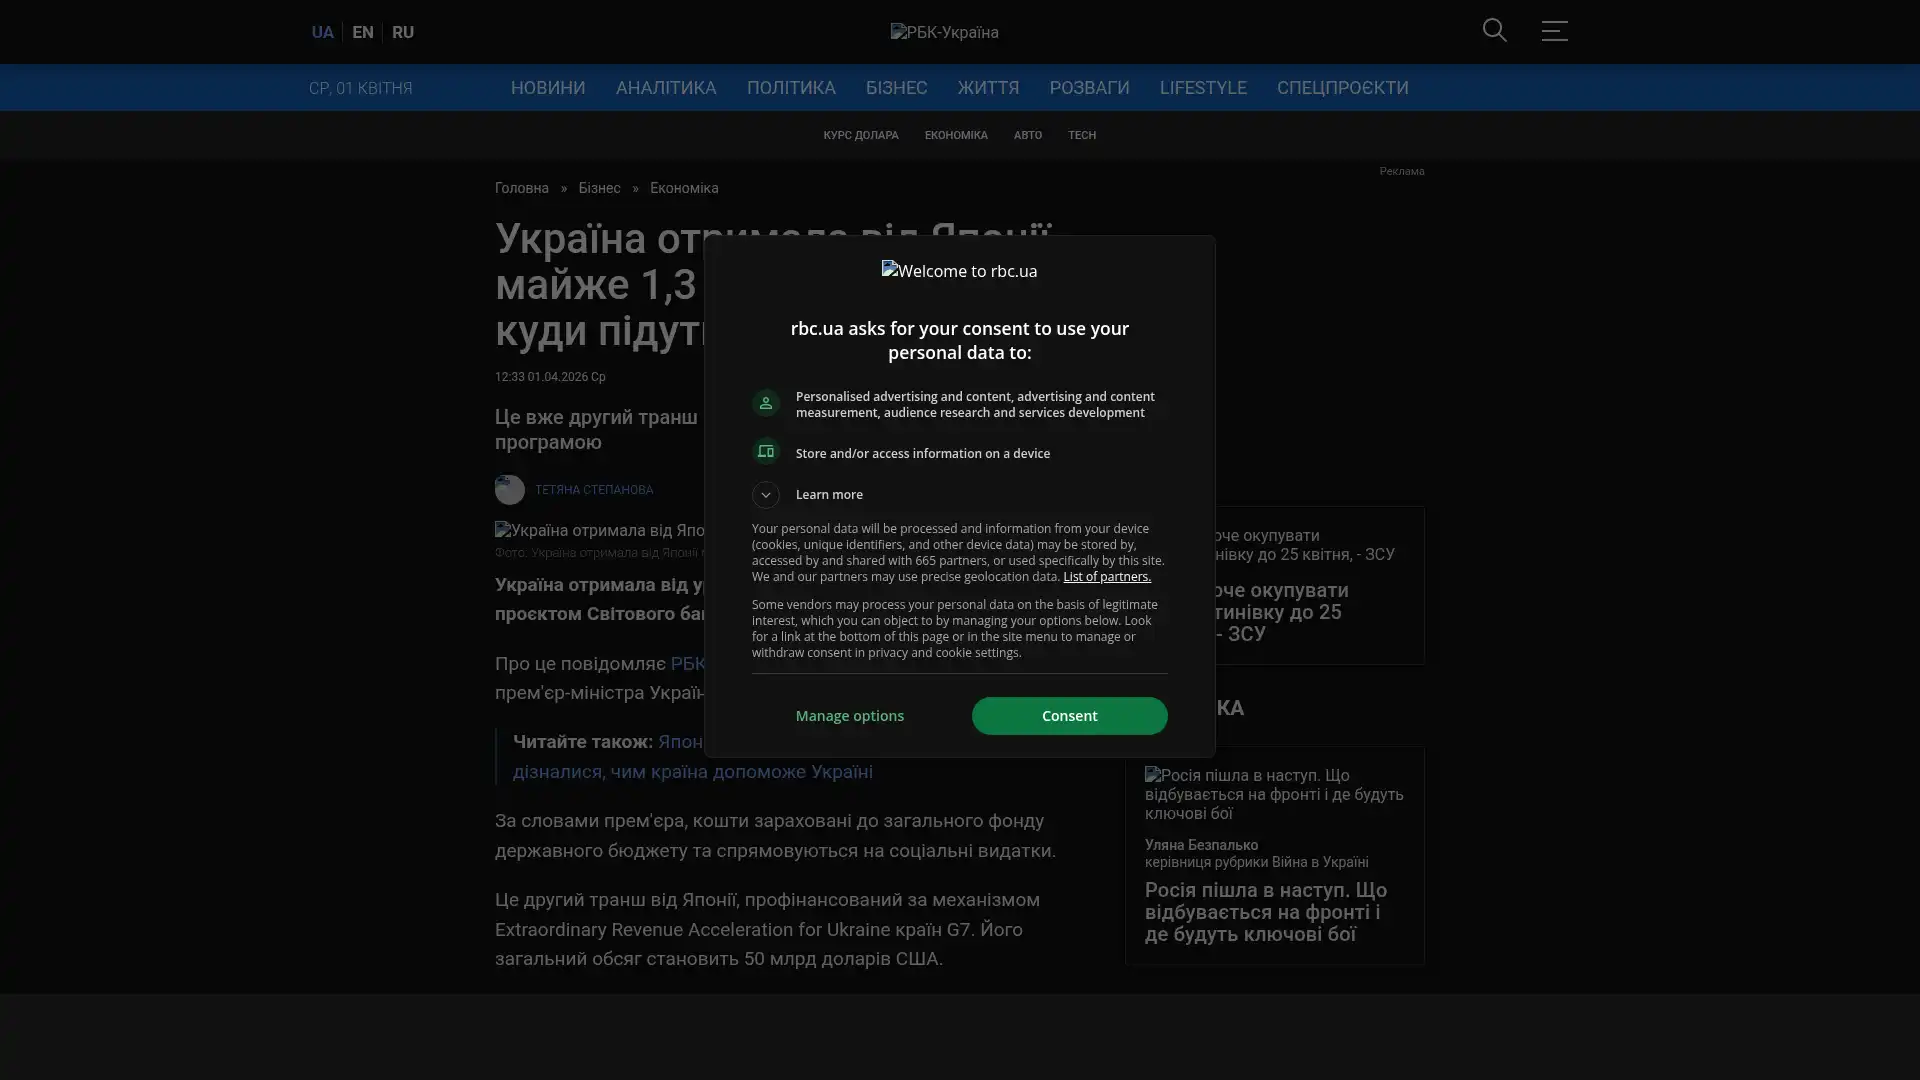This screenshot has height=1080, width=1920.
Task: Open the СПЕЦПРОЄКТИ menu item
Action: 1341,88
